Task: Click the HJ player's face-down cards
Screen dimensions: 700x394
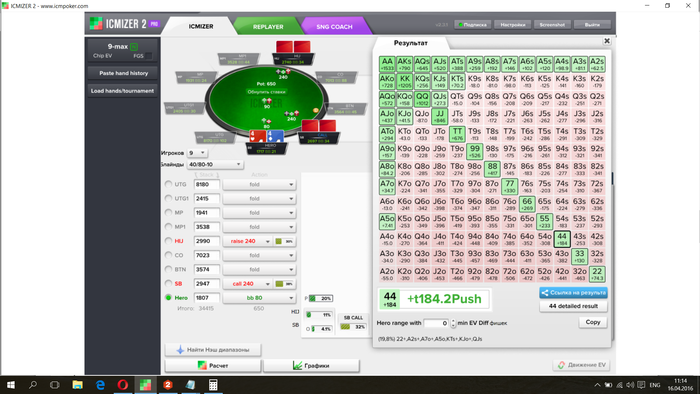Action: point(293,46)
